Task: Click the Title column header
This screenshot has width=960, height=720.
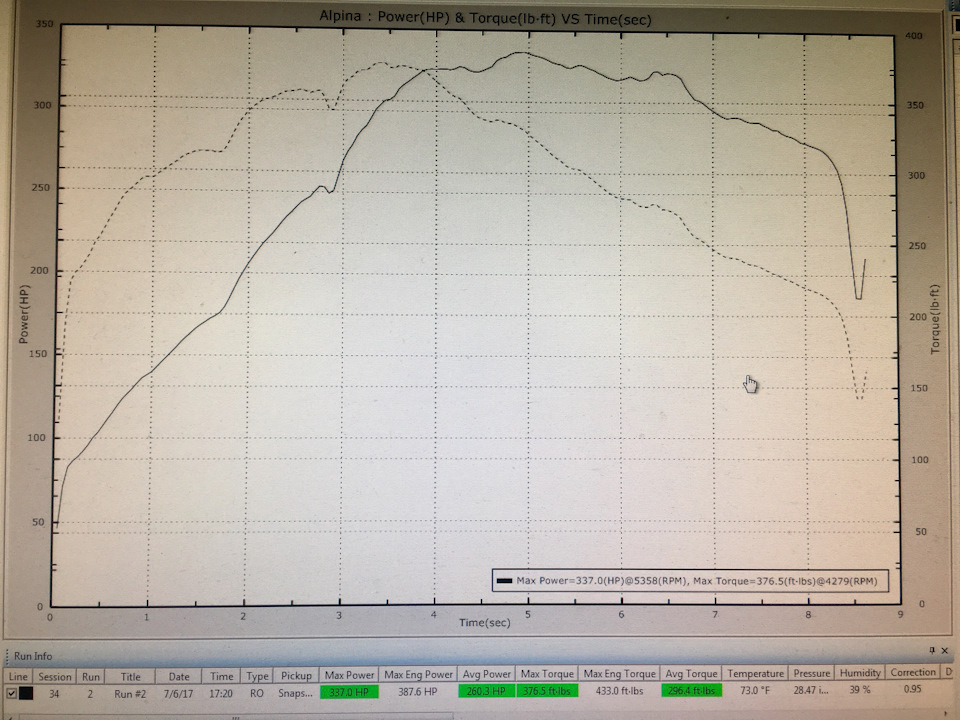Action: [x=130, y=677]
